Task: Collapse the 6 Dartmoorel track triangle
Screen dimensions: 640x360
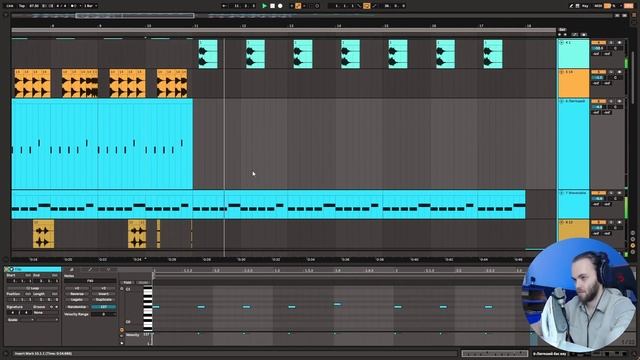Action: click(562, 101)
